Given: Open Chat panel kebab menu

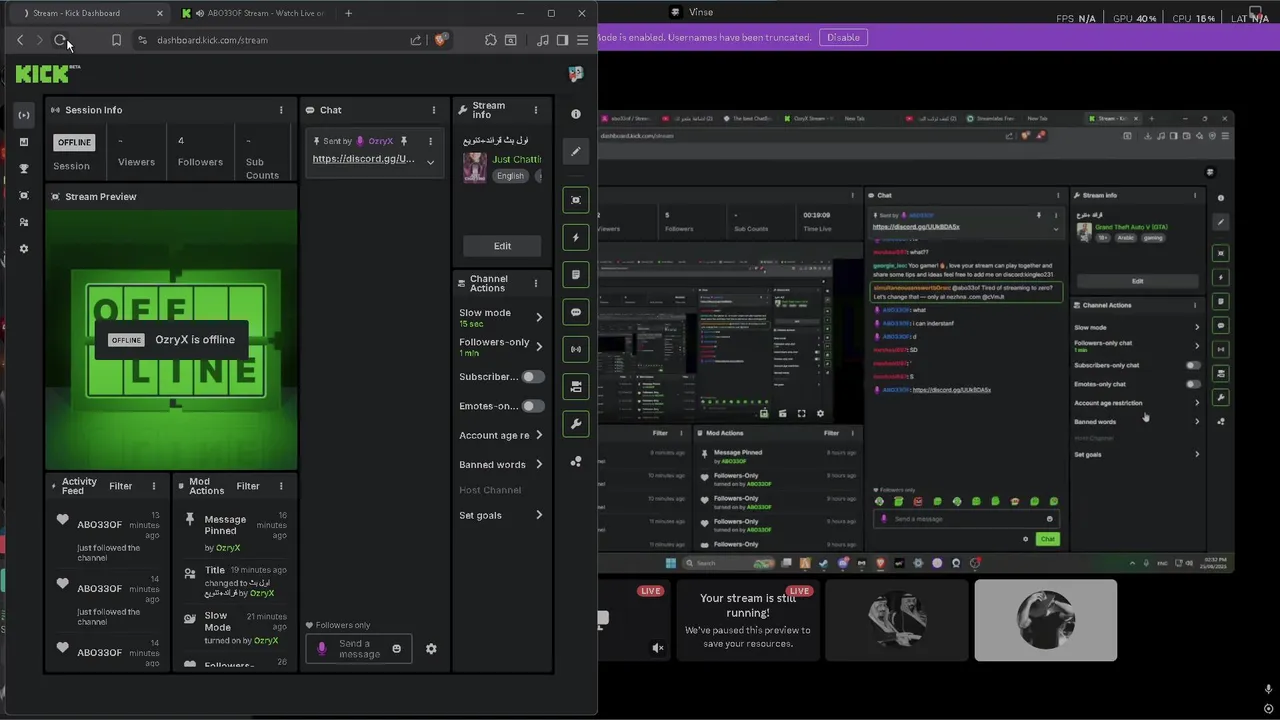Looking at the screenshot, I should tap(434, 110).
